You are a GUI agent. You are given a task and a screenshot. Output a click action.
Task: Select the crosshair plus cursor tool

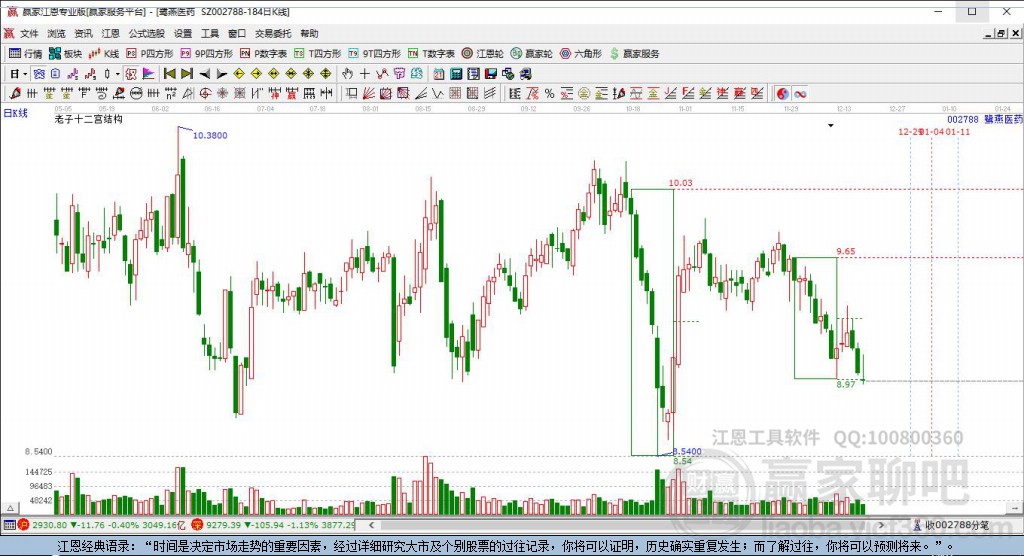point(364,74)
